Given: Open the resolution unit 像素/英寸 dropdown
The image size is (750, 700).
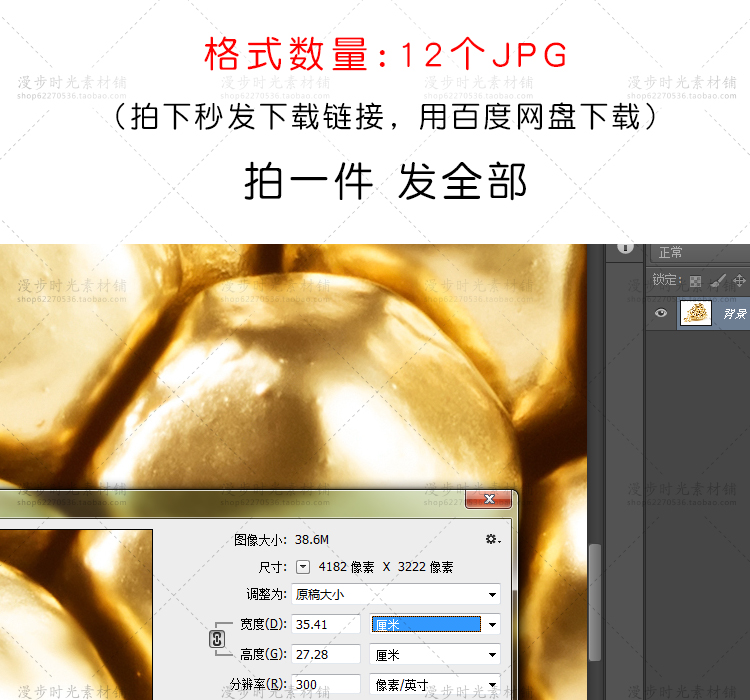Looking at the screenshot, I should (435, 685).
